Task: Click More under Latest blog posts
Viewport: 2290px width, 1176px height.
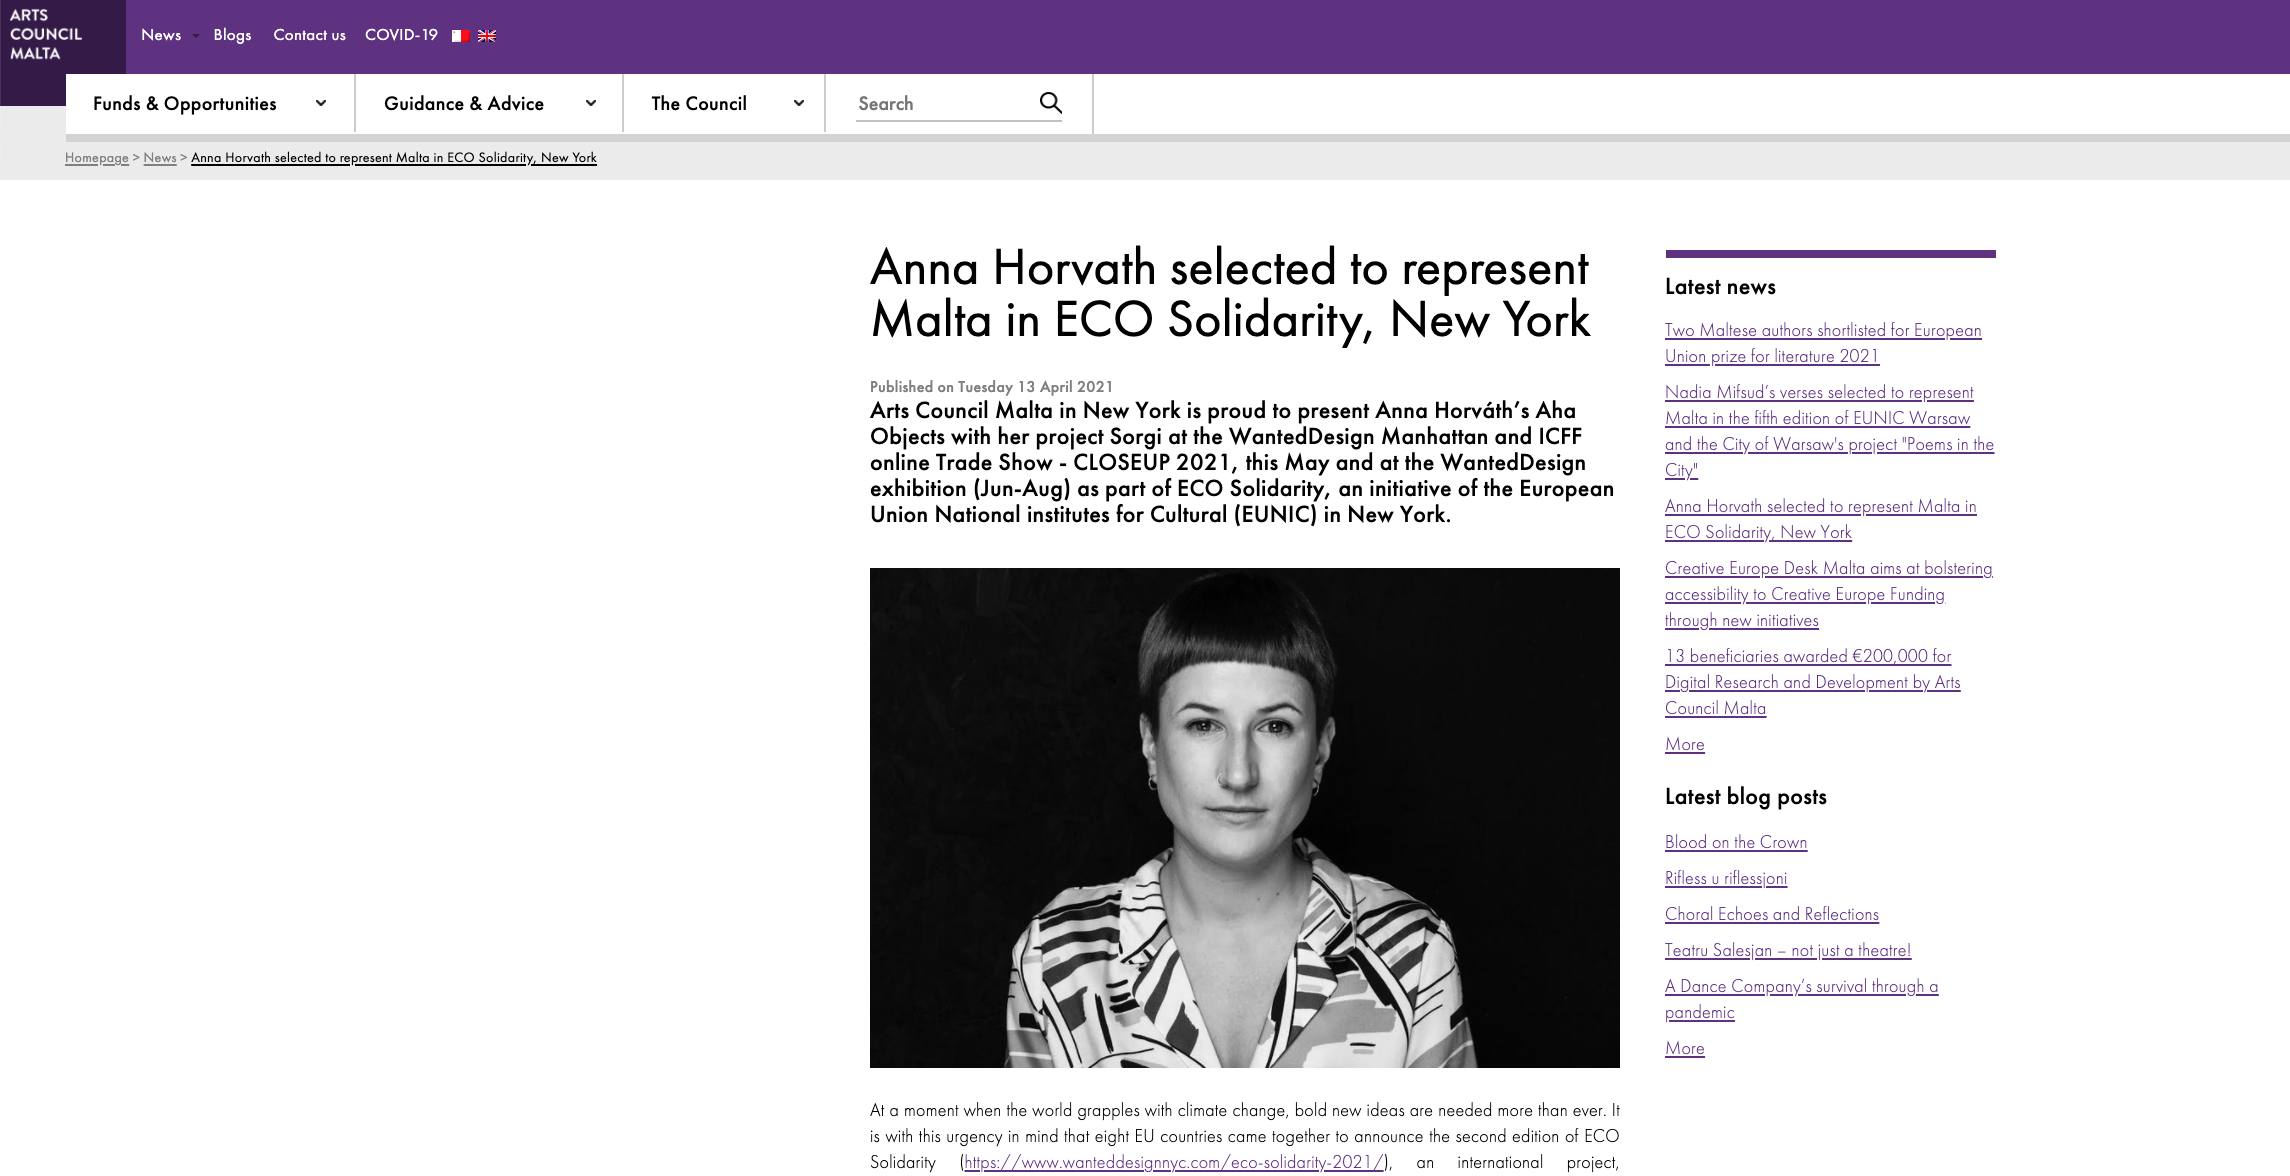Action: 1684,1048
